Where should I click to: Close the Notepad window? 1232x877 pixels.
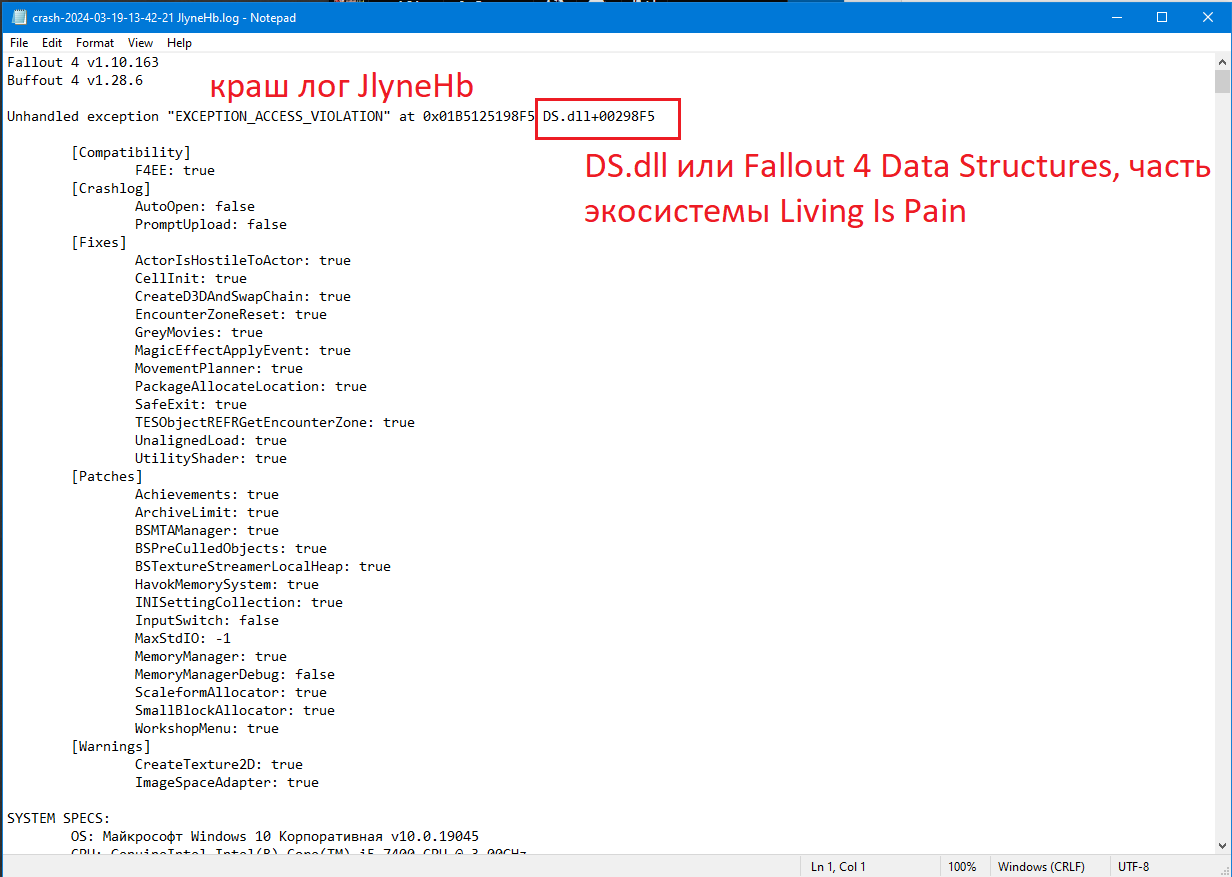tap(1207, 17)
